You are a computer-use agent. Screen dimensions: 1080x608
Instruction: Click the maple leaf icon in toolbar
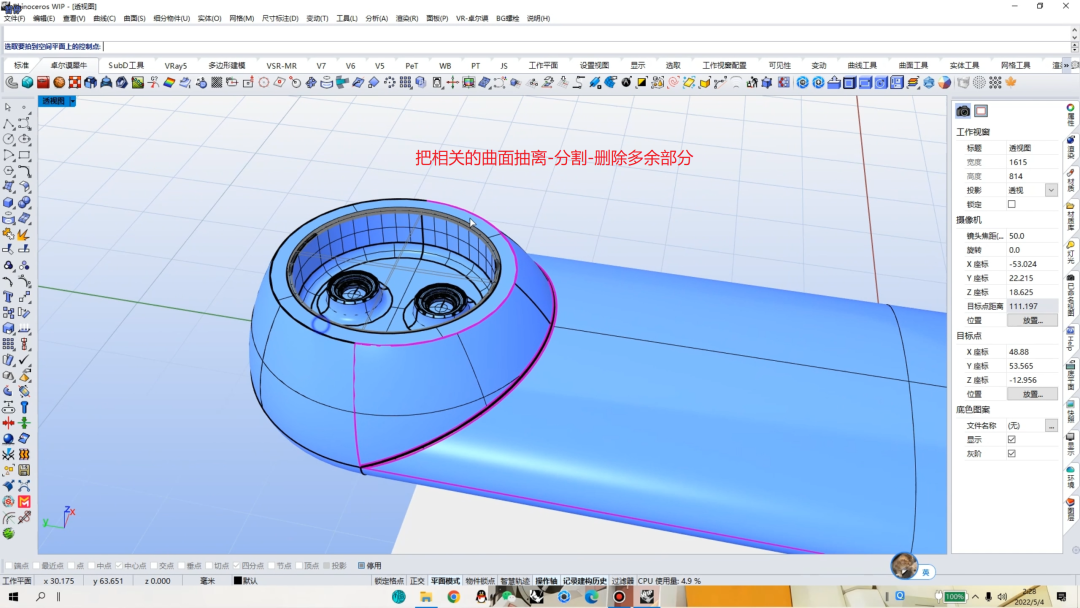click(x=1011, y=83)
